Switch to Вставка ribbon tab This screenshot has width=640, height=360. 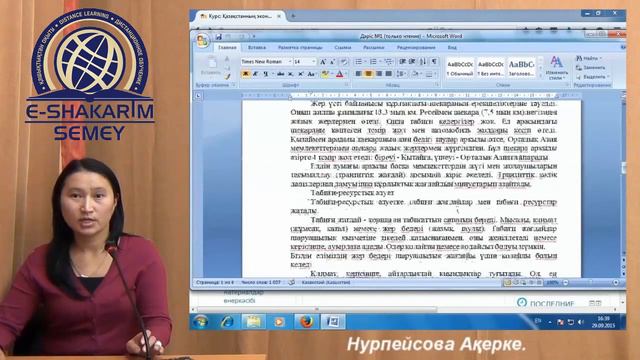click(x=257, y=48)
